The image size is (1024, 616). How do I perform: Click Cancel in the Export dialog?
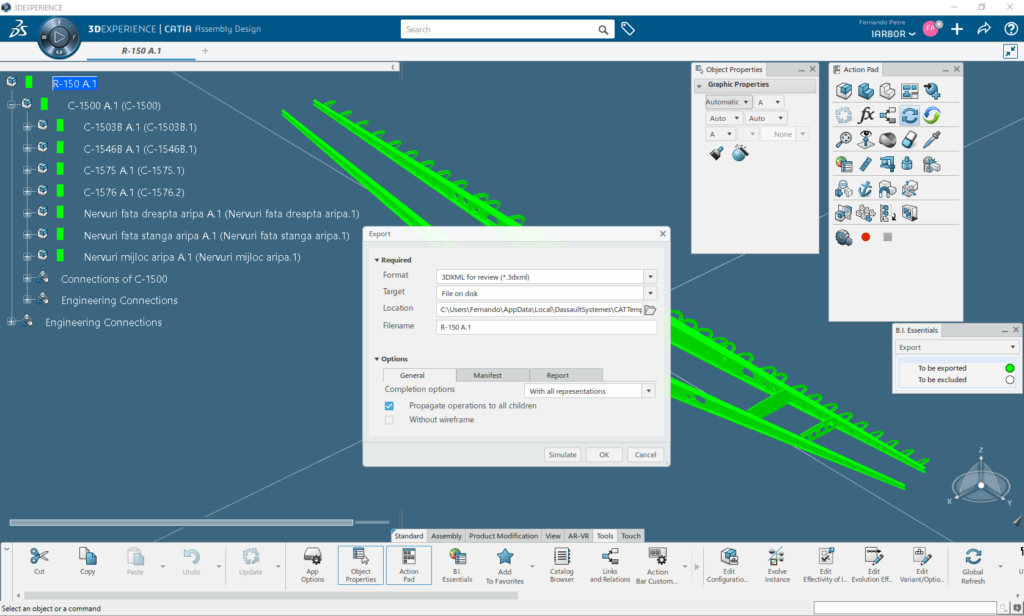pyautogui.click(x=645, y=455)
